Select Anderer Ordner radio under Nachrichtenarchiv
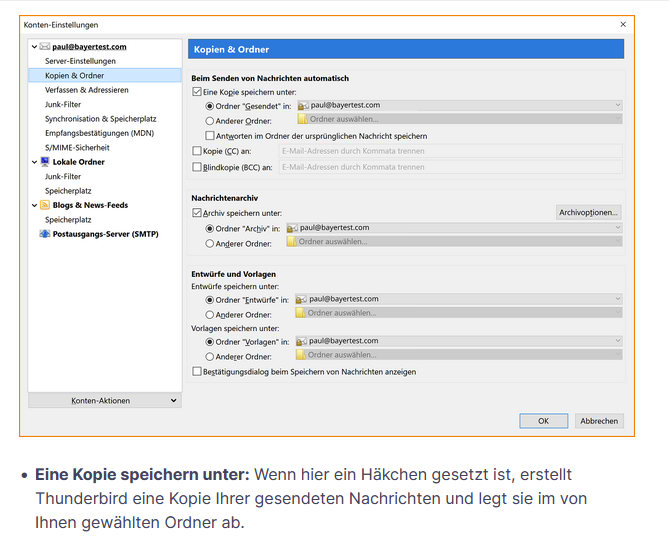The image size is (669, 539). [209, 244]
